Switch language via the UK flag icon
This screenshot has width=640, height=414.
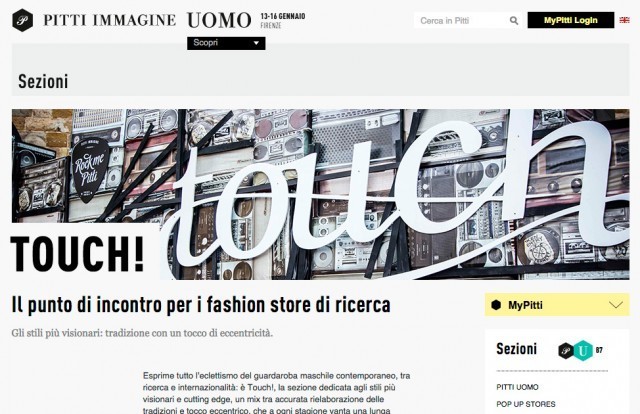(624, 20)
